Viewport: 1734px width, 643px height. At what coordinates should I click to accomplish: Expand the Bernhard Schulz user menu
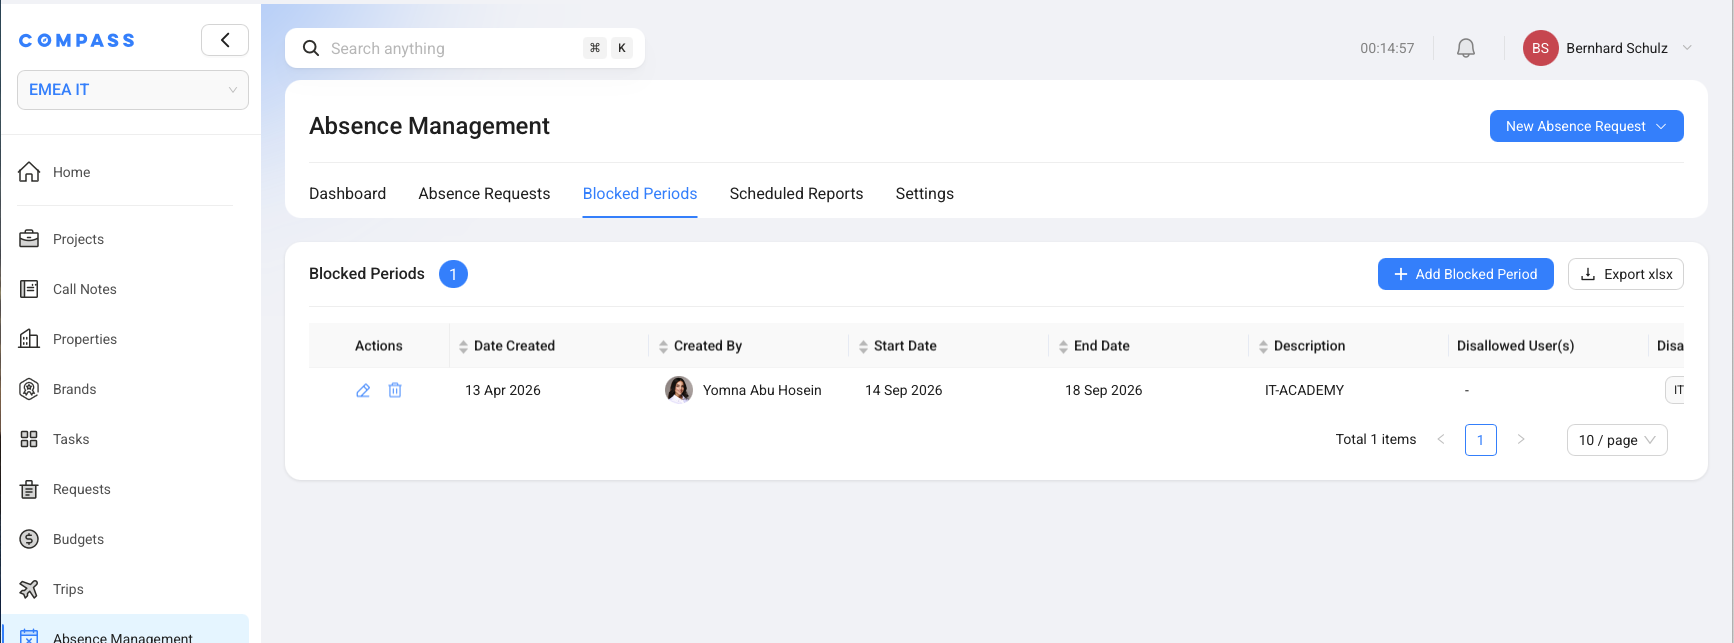[1687, 48]
